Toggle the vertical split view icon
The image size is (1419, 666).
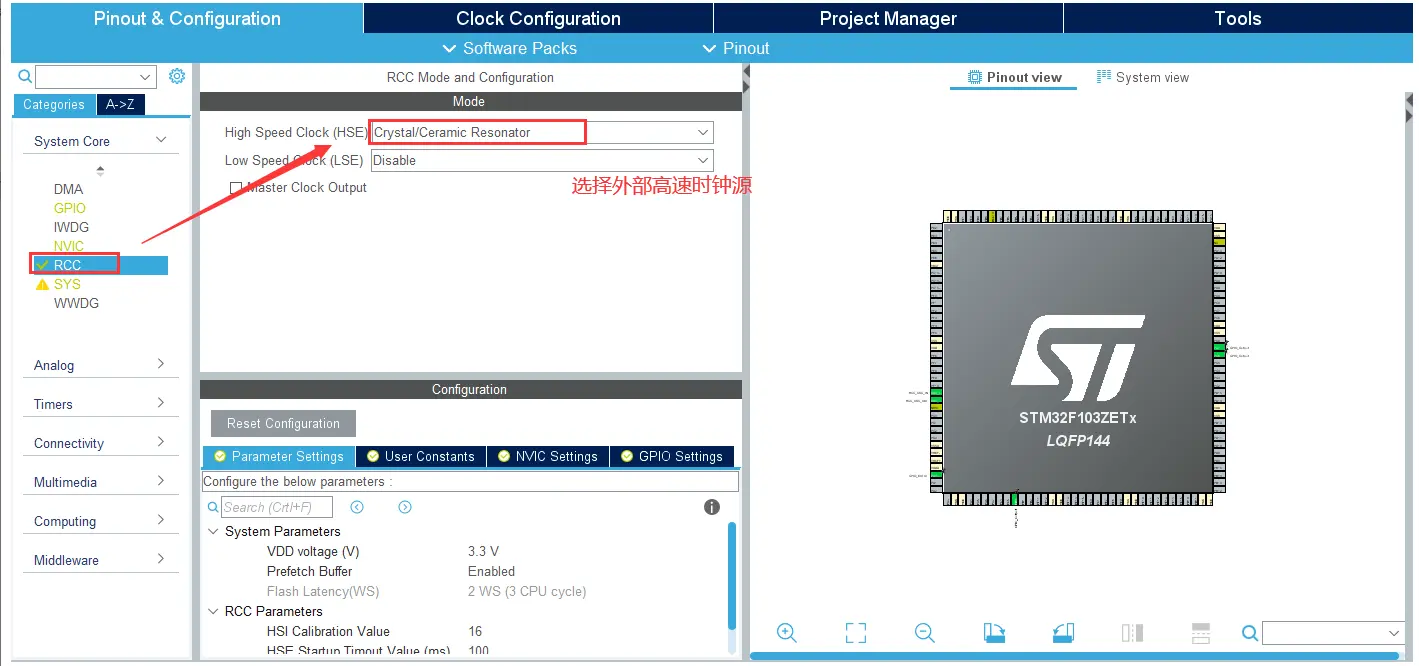click(x=1132, y=633)
